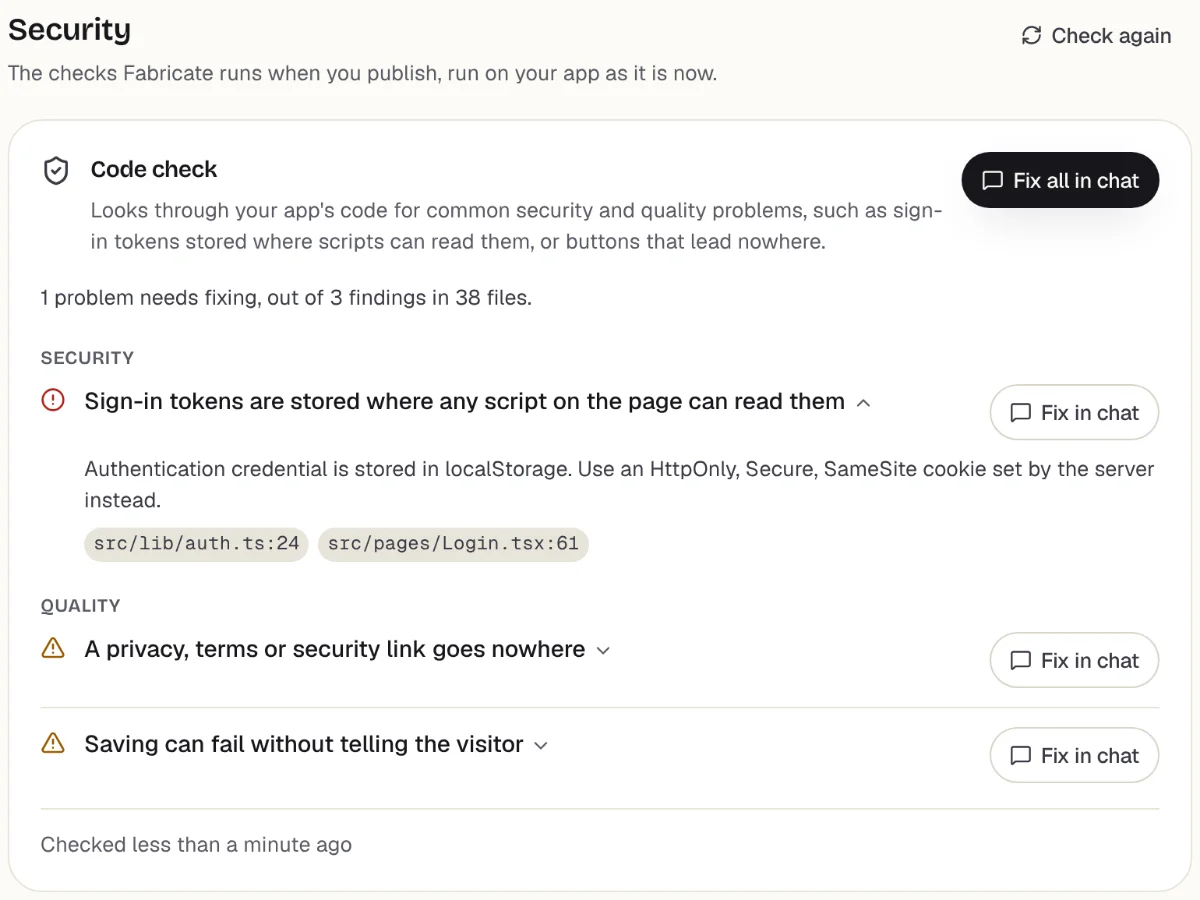Click the Code check heading
Image resolution: width=1200 pixels, height=900 pixels.
(154, 170)
